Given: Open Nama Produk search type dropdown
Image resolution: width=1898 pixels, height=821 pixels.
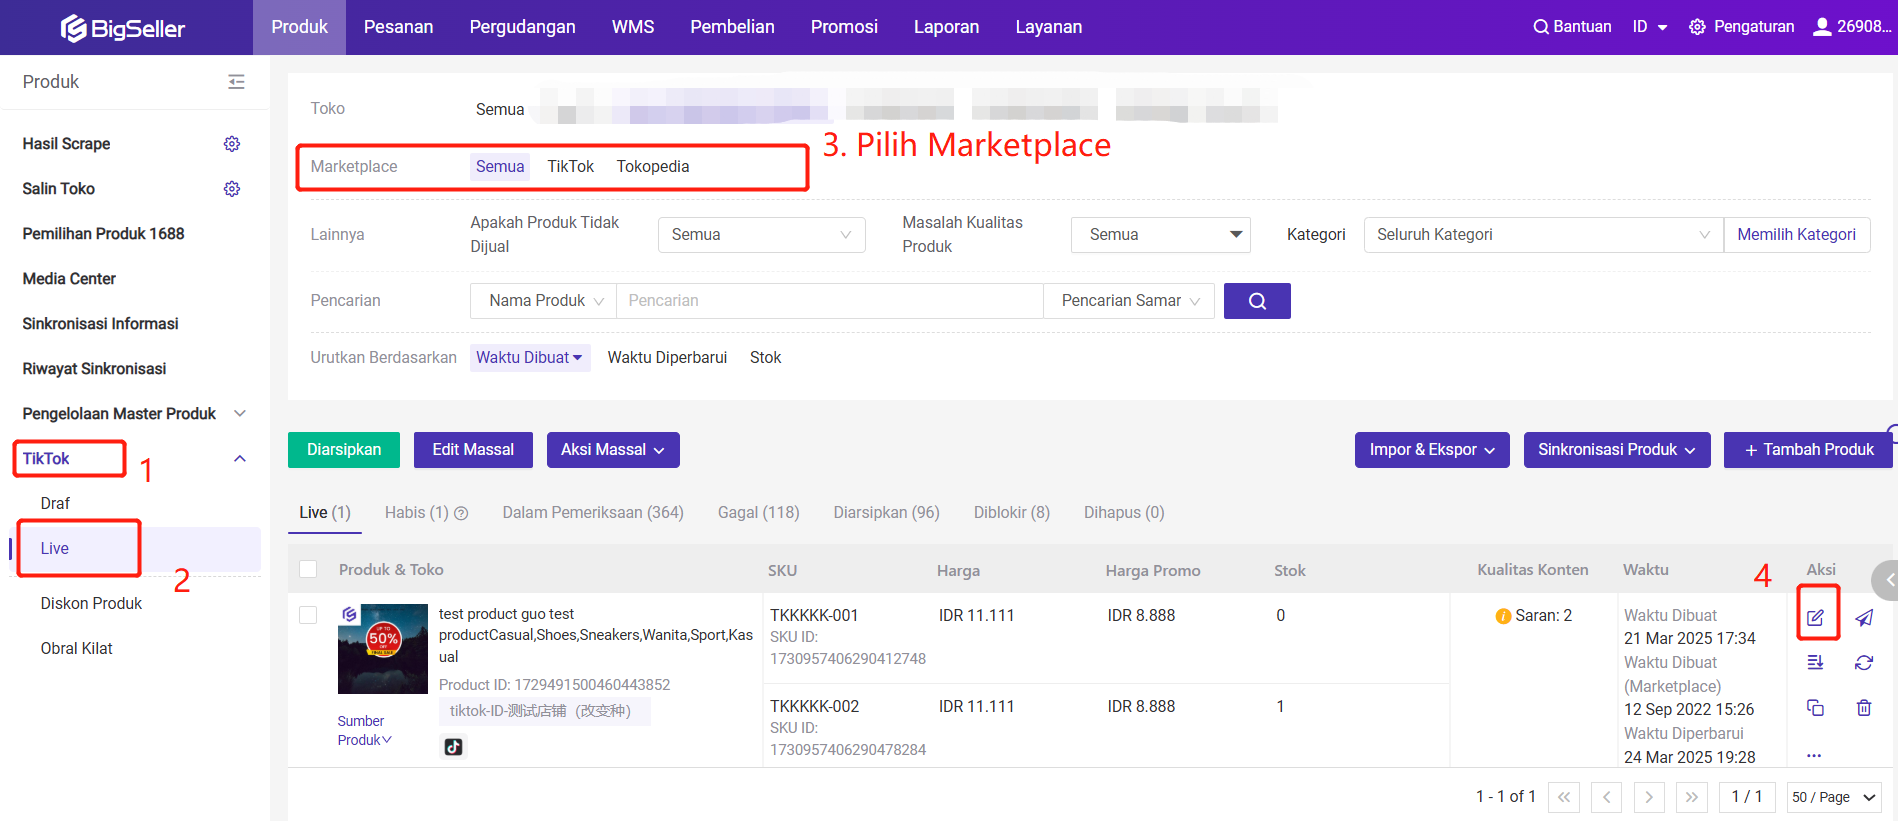Looking at the screenshot, I should 544,301.
